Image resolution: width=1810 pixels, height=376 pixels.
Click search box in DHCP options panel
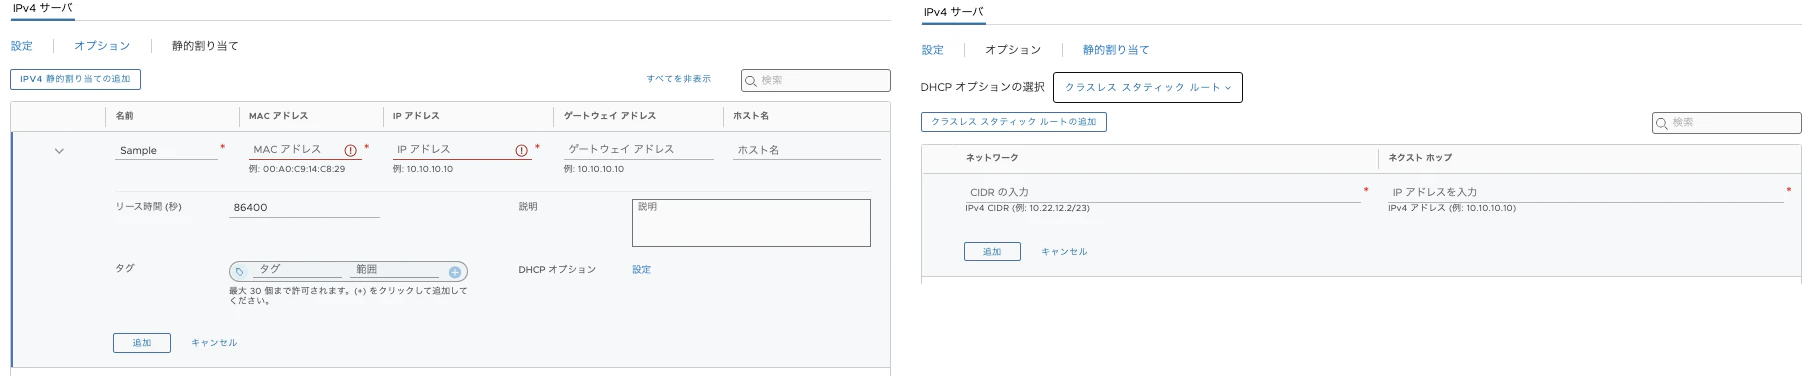(1727, 123)
